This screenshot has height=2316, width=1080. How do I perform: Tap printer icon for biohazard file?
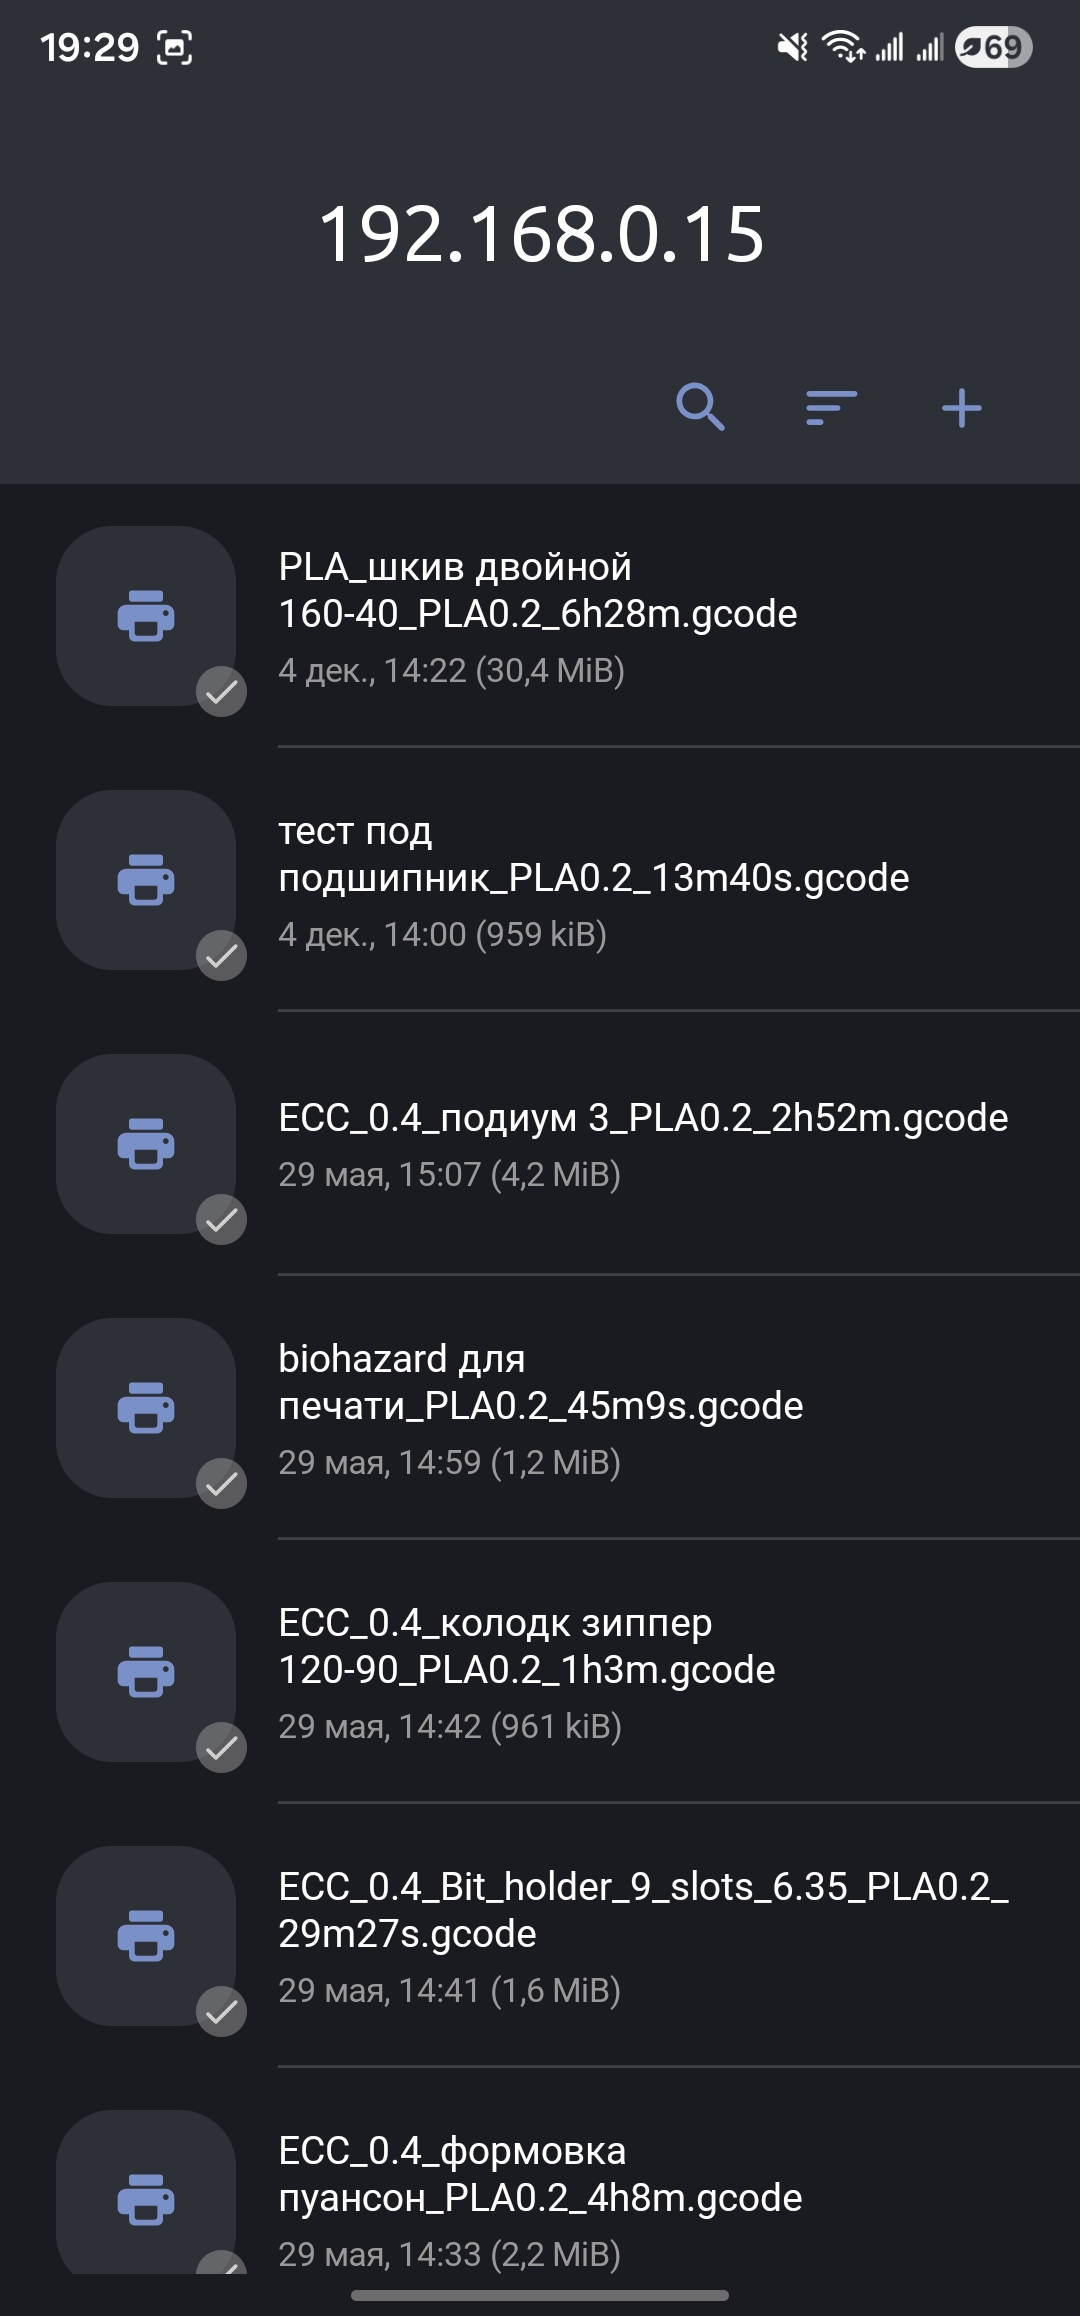(146, 1407)
